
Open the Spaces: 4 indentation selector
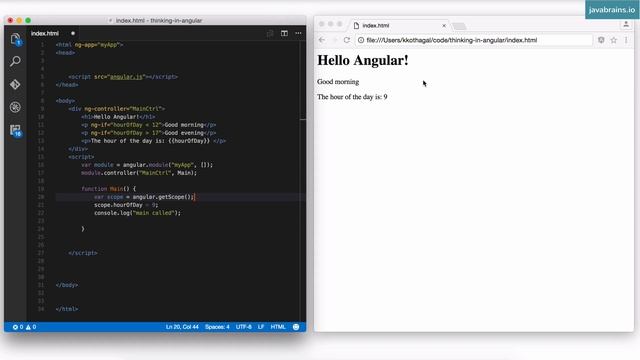(x=217, y=327)
